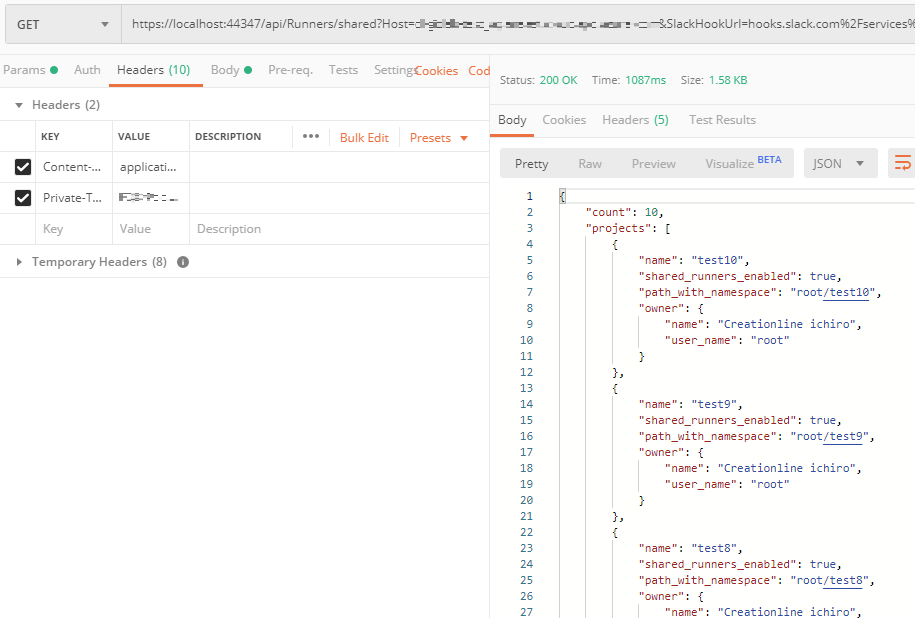Collapse the Headers (2) section

(19, 105)
